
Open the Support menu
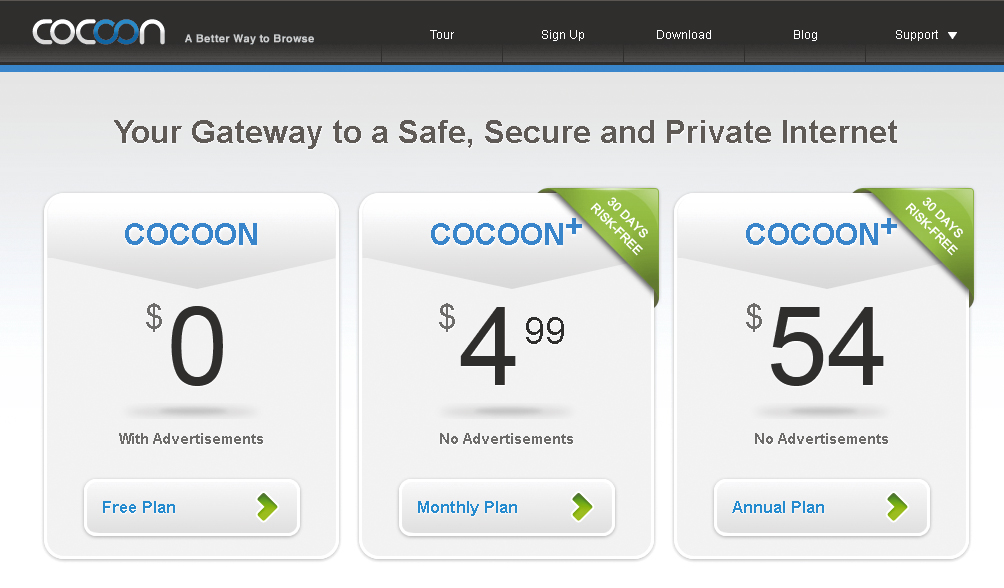[917, 35]
